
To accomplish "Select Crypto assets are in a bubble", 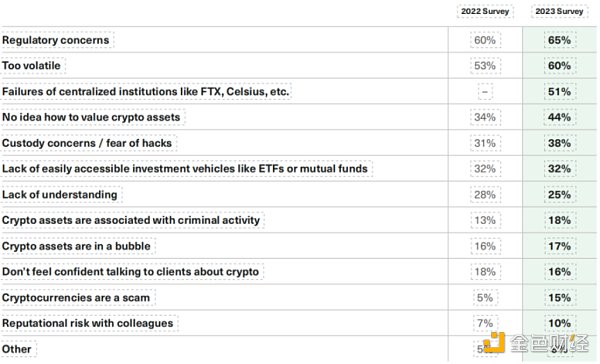I will pos(76,246).
